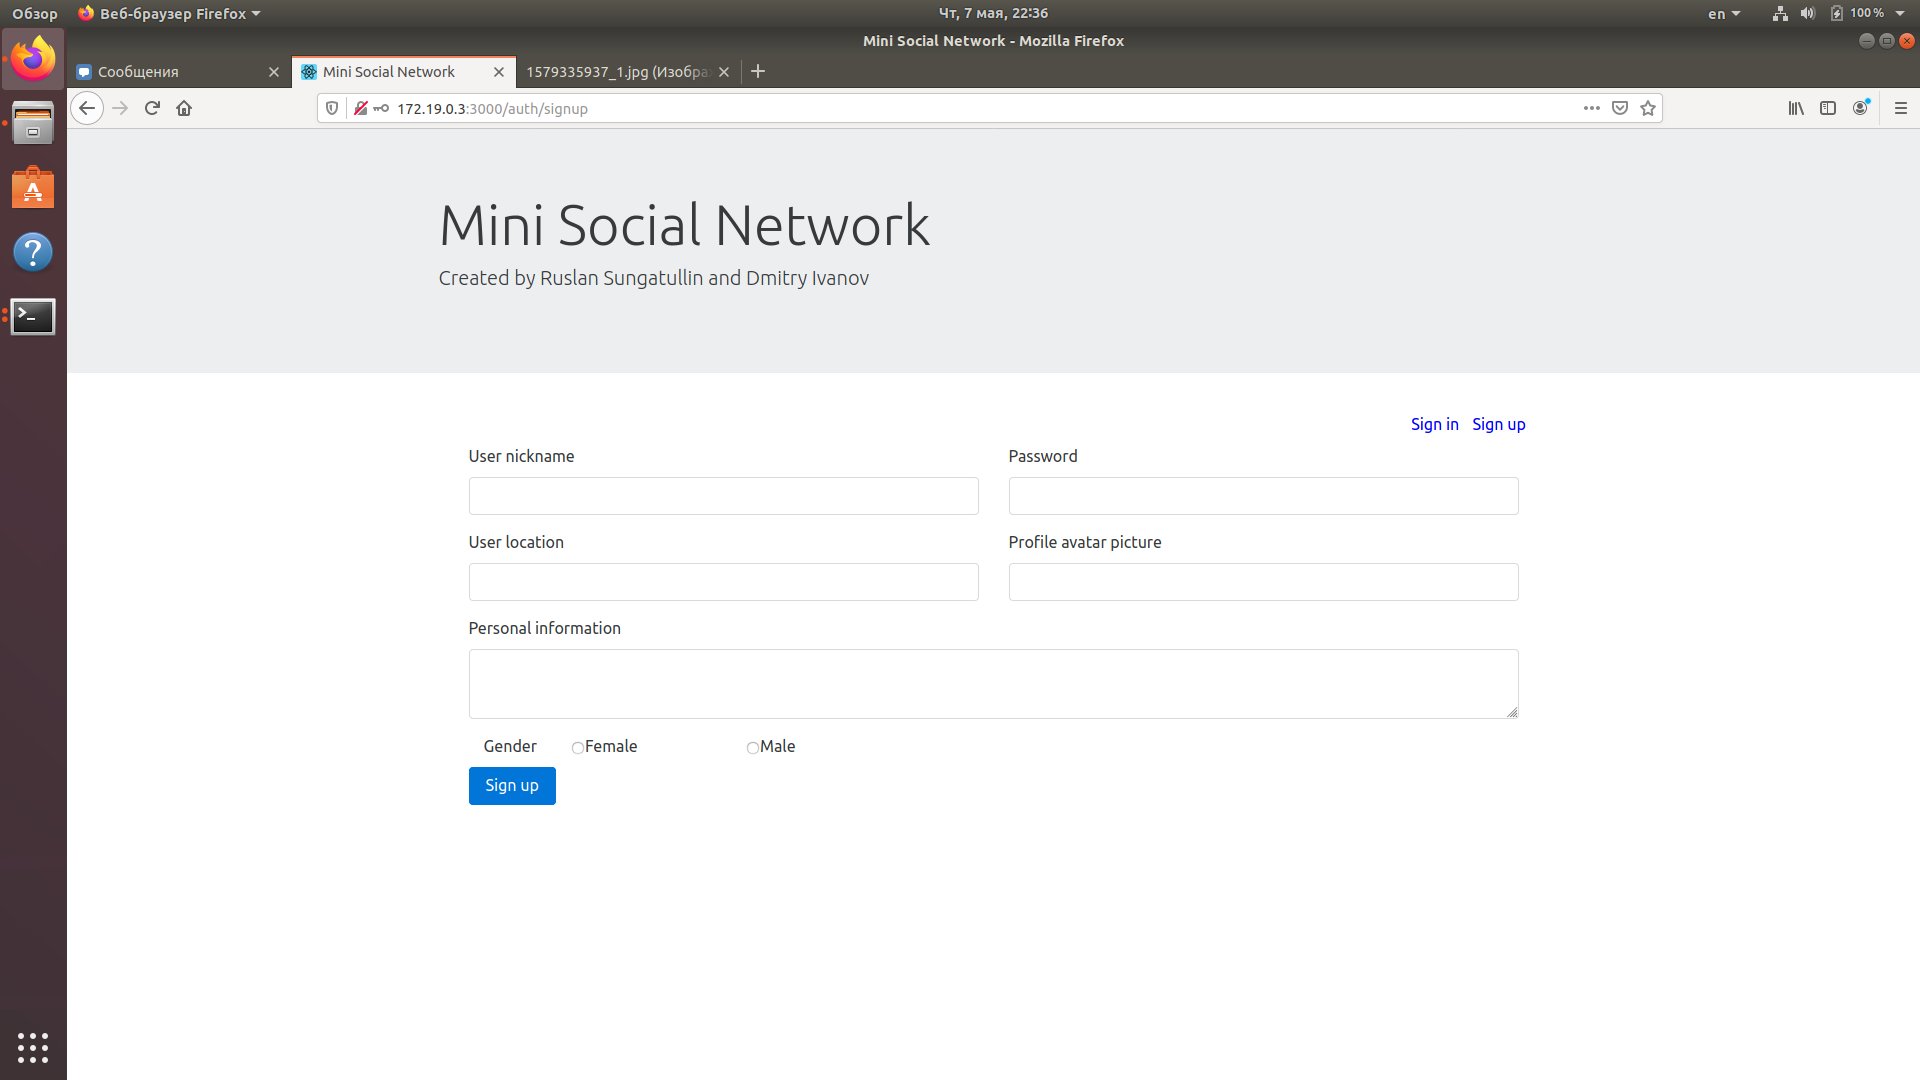Image resolution: width=1920 pixels, height=1080 pixels.
Task: Open Firefox hamburger menu icon
Action: click(1900, 108)
